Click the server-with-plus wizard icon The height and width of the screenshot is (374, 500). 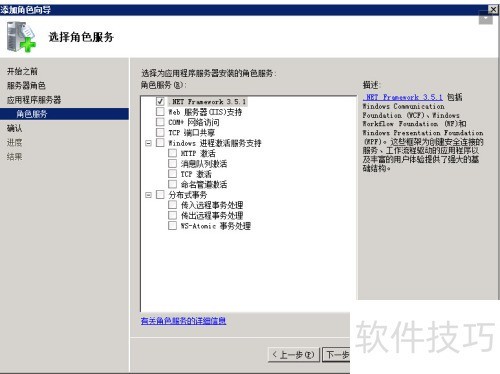coord(21,37)
